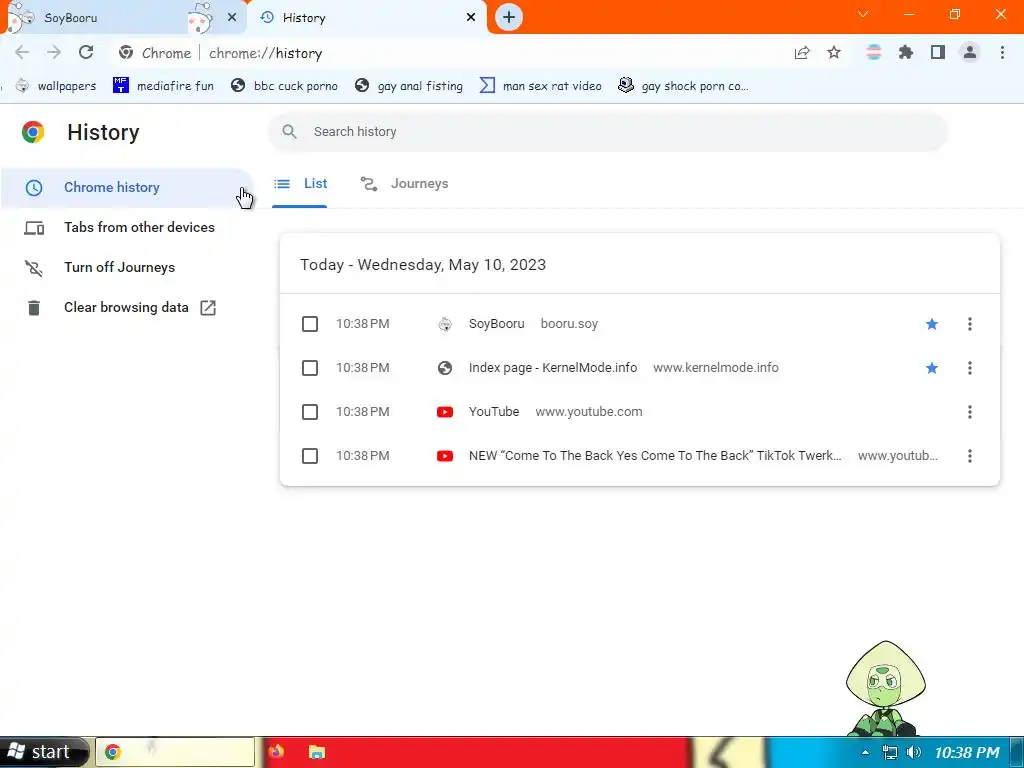Viewport: 1024px width, 768px height.
Task: Check the TikTok Twerk video entry checkbox
Action: click(x=310, y=456)
